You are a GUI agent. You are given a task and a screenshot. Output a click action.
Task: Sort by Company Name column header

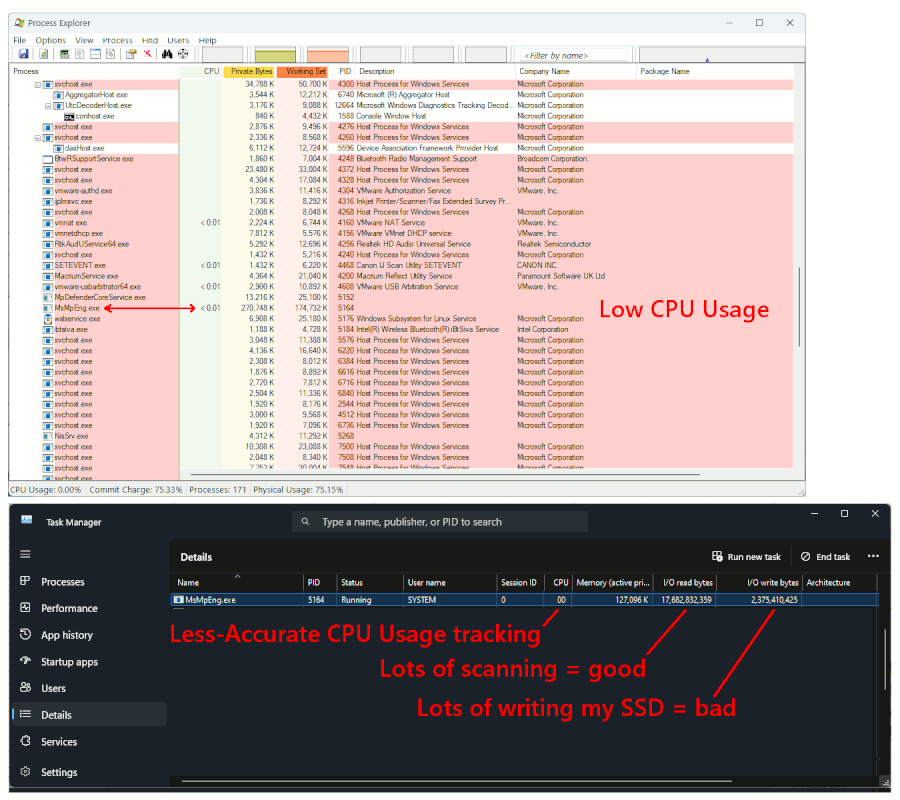[x=576, y=72]
